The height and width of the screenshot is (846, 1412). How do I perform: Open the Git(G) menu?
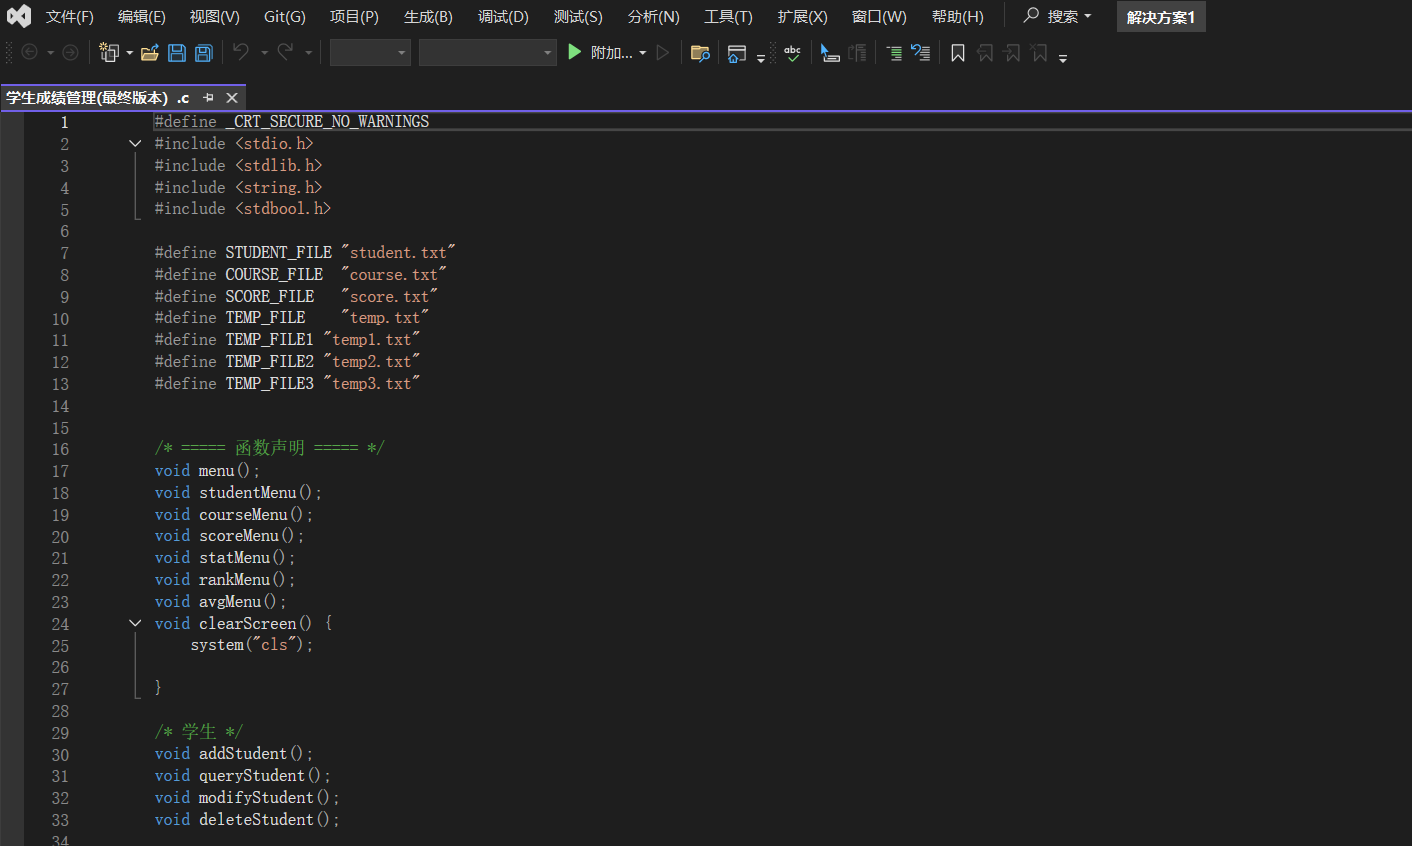(x=285, y=17)
